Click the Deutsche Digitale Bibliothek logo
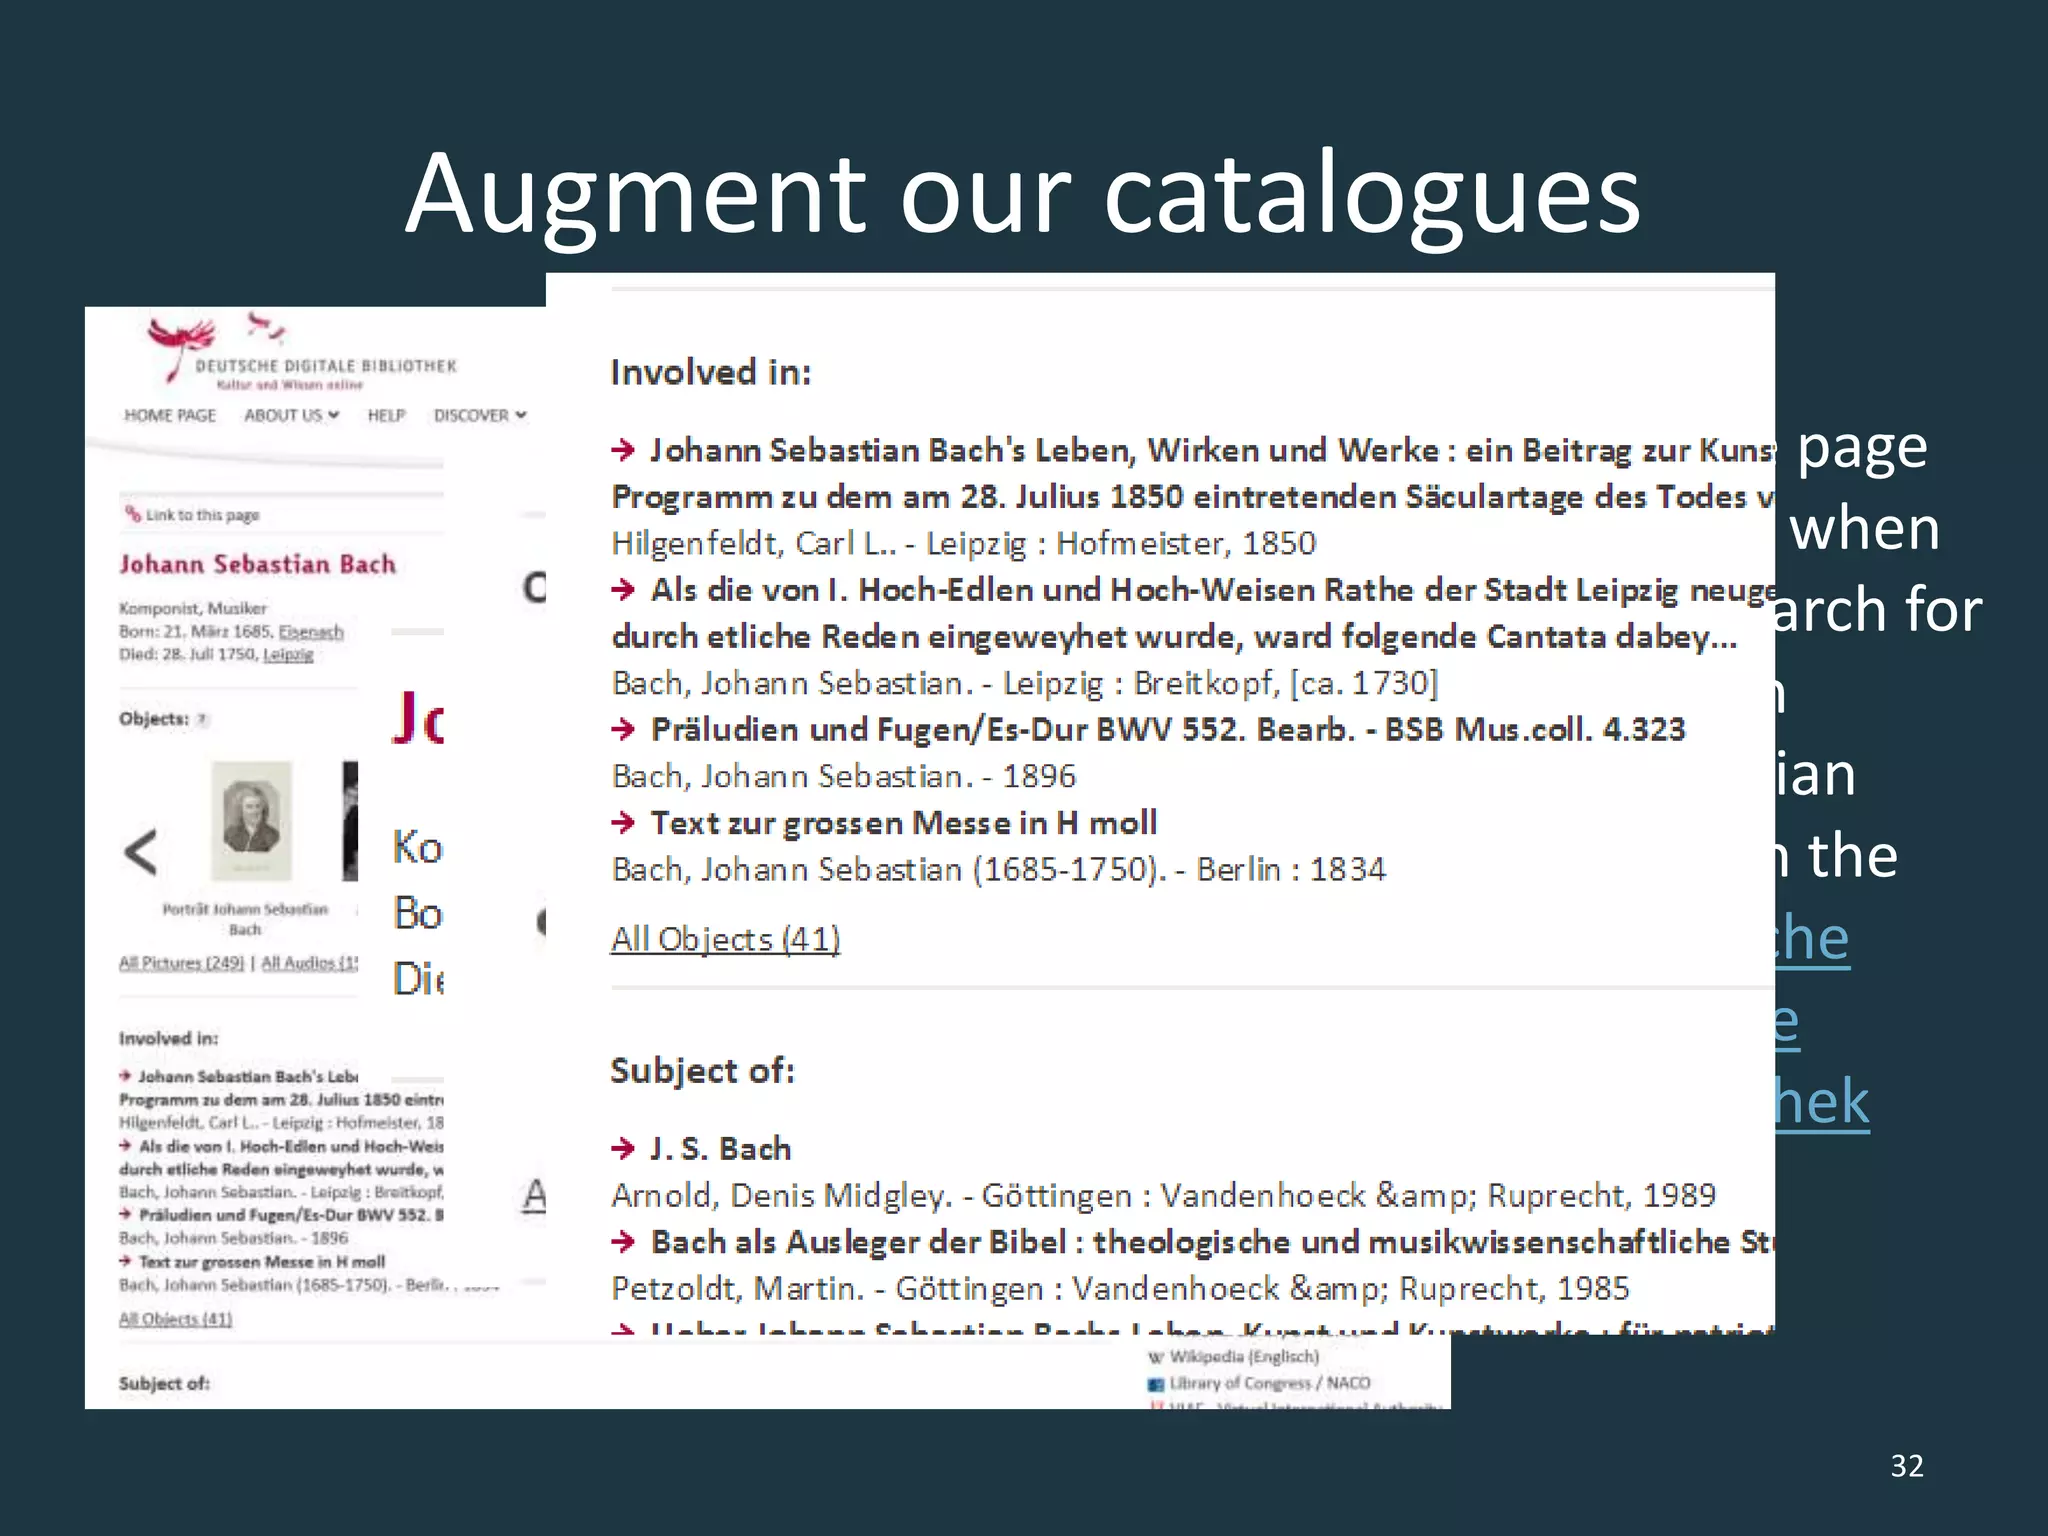This screenshot has height=1536, width=2048. click(300, 352)
